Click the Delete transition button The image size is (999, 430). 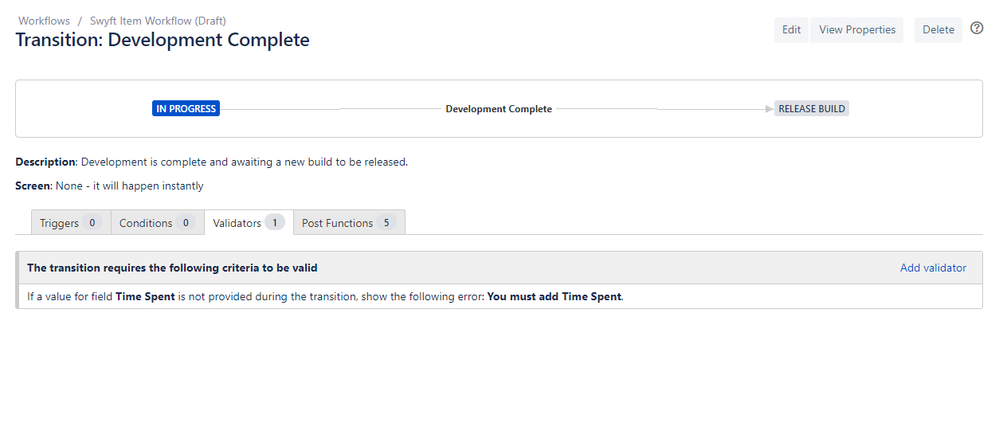938,30
